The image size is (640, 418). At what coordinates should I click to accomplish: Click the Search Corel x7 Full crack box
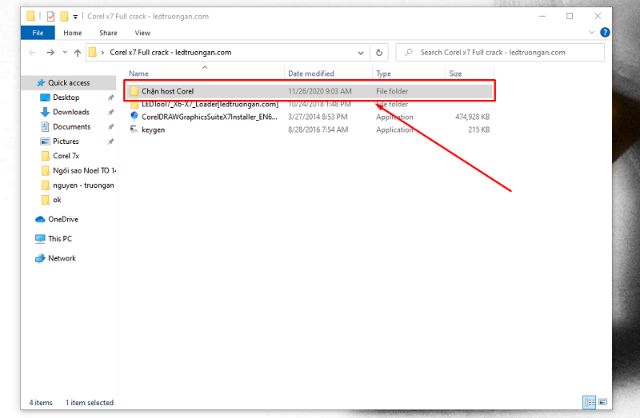point(500,52)
